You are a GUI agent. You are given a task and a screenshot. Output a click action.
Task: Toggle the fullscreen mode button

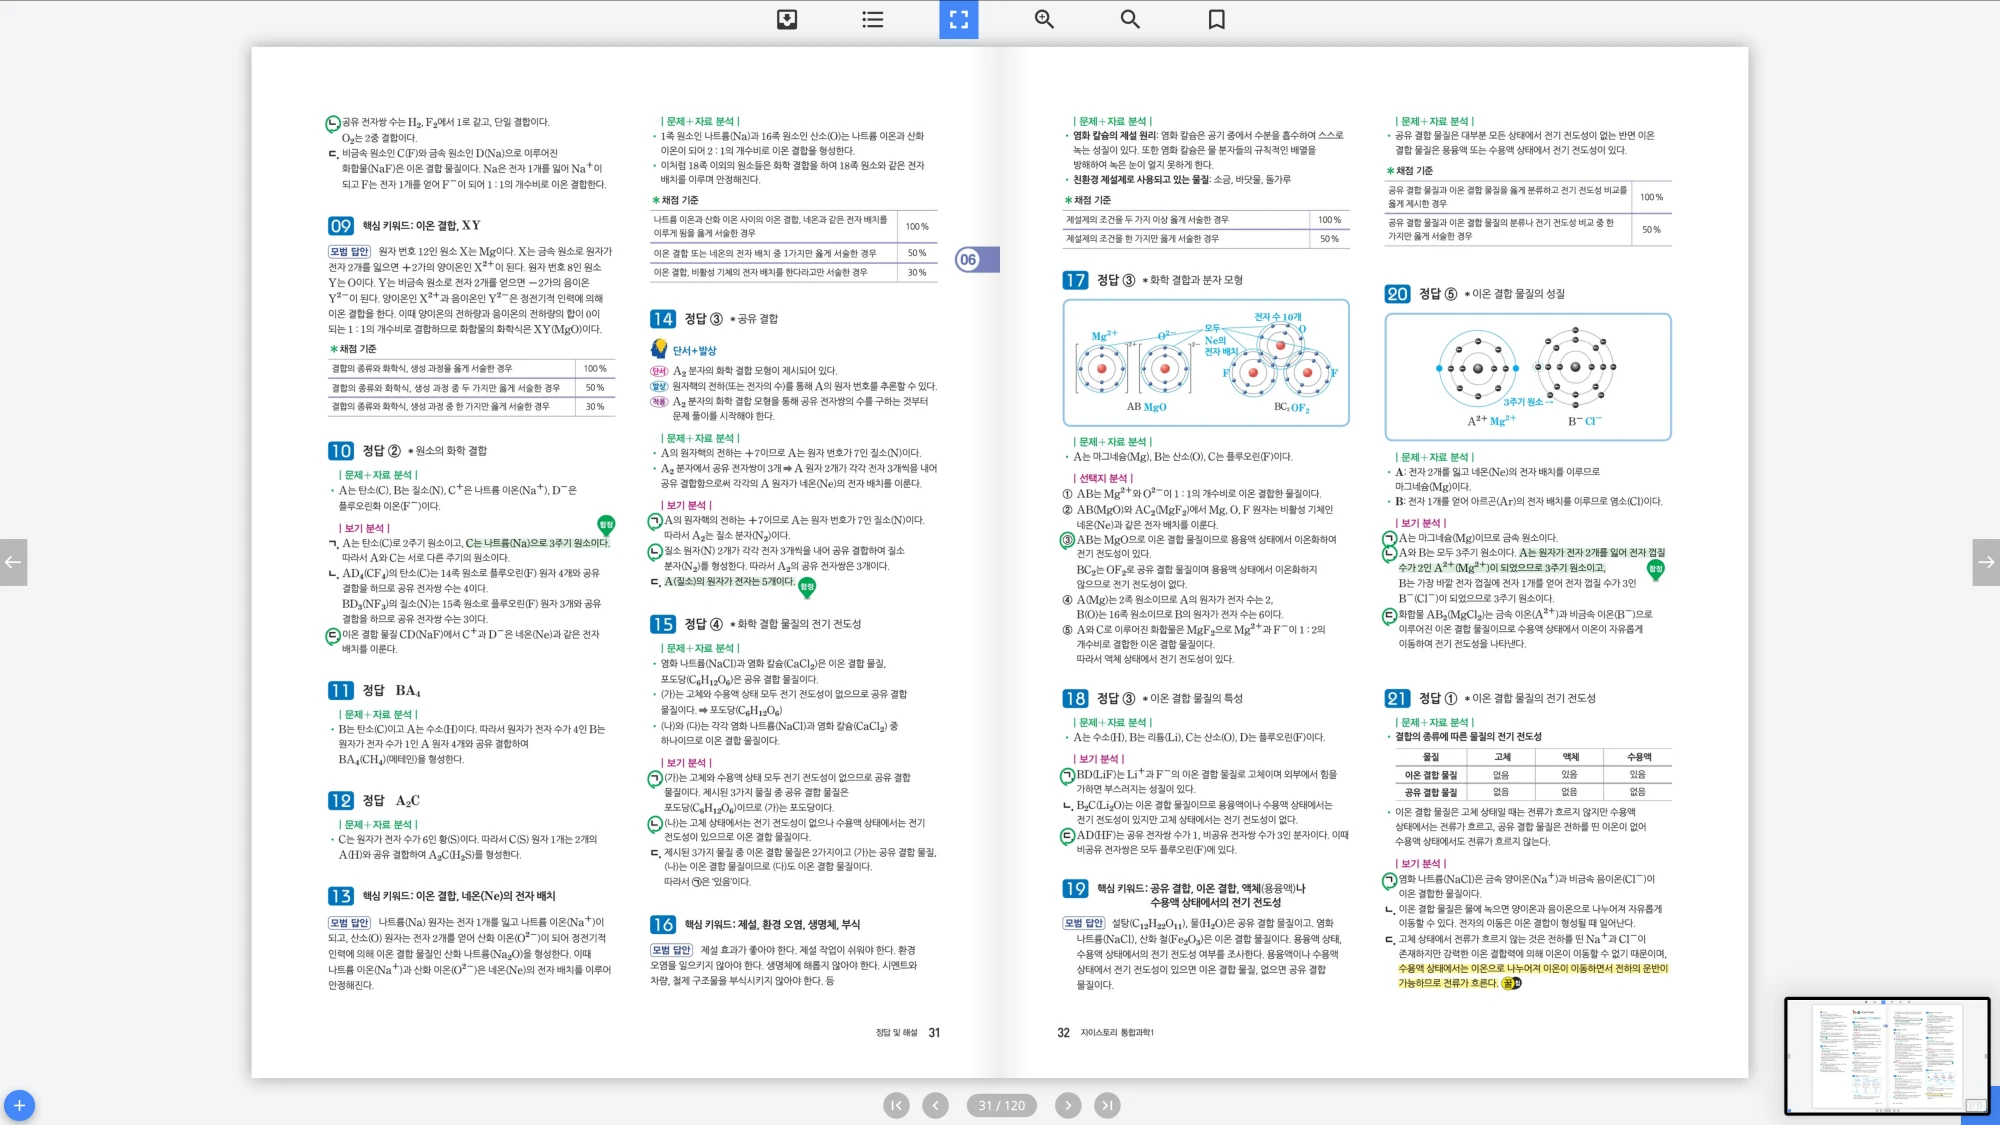958,19
